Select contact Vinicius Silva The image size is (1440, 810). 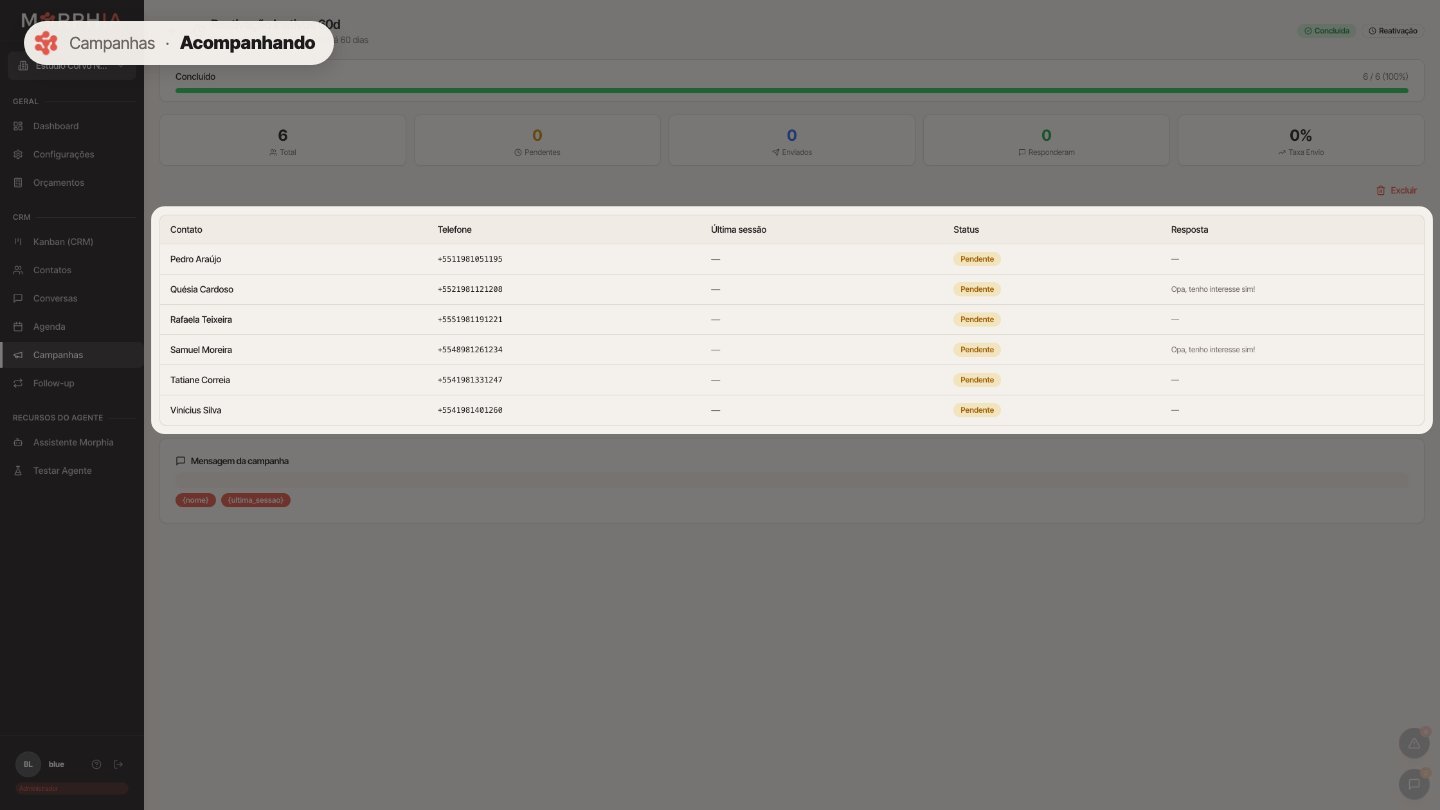196,410
